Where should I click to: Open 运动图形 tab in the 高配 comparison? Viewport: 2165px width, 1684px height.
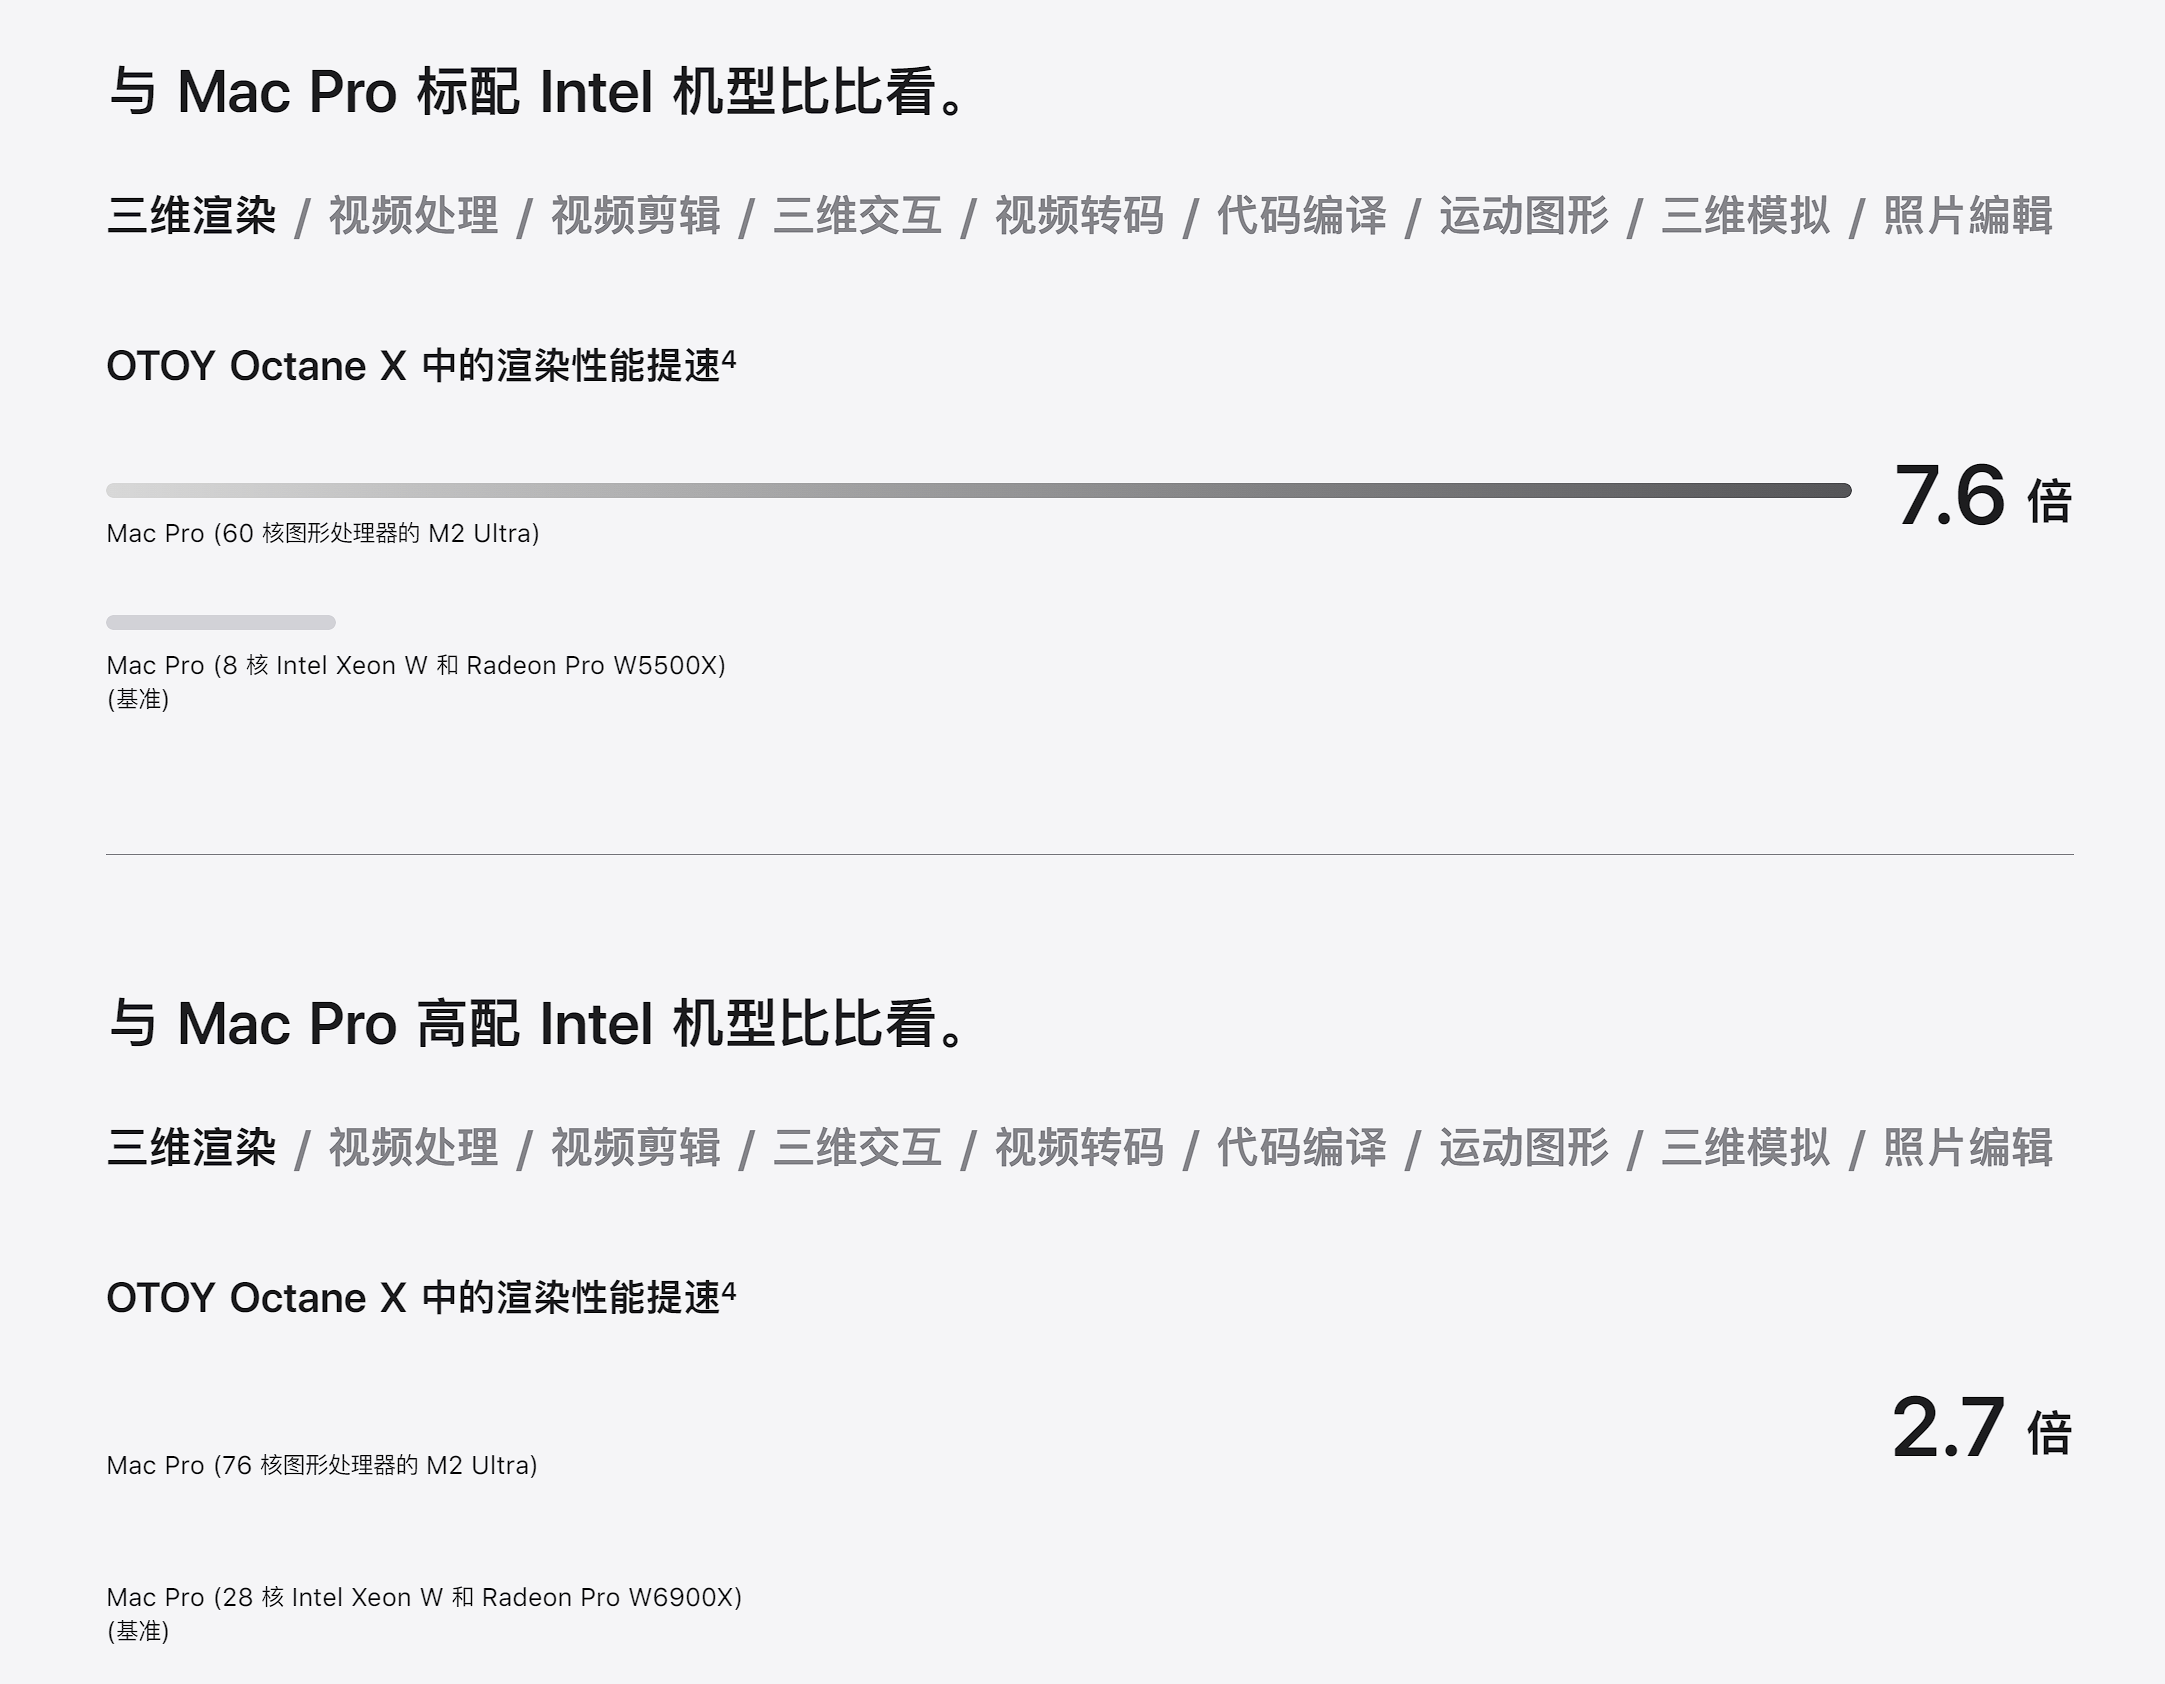(1524, 1148)
